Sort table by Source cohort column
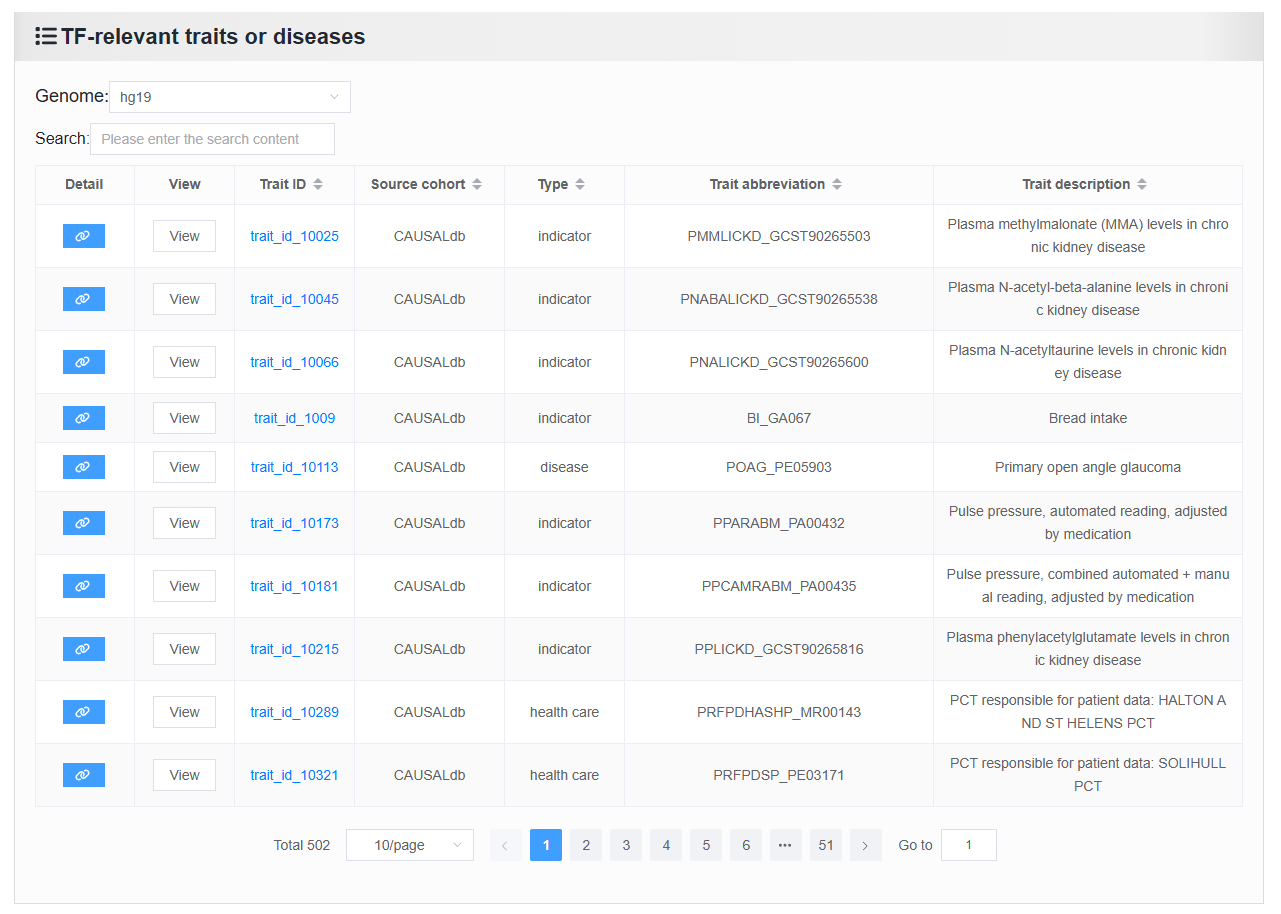Viewport: 1281px width, 914px height. coord(477,184)
